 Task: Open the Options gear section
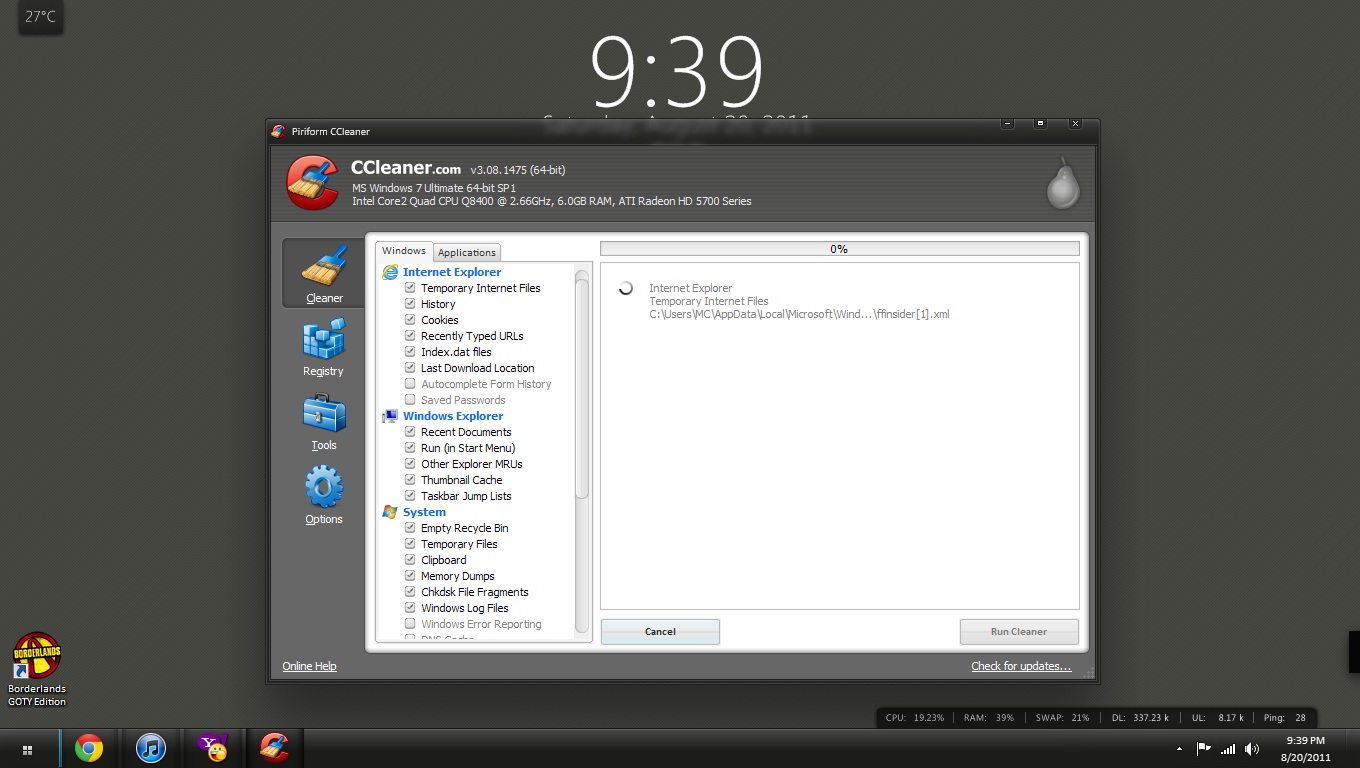[x=323, y=495]
